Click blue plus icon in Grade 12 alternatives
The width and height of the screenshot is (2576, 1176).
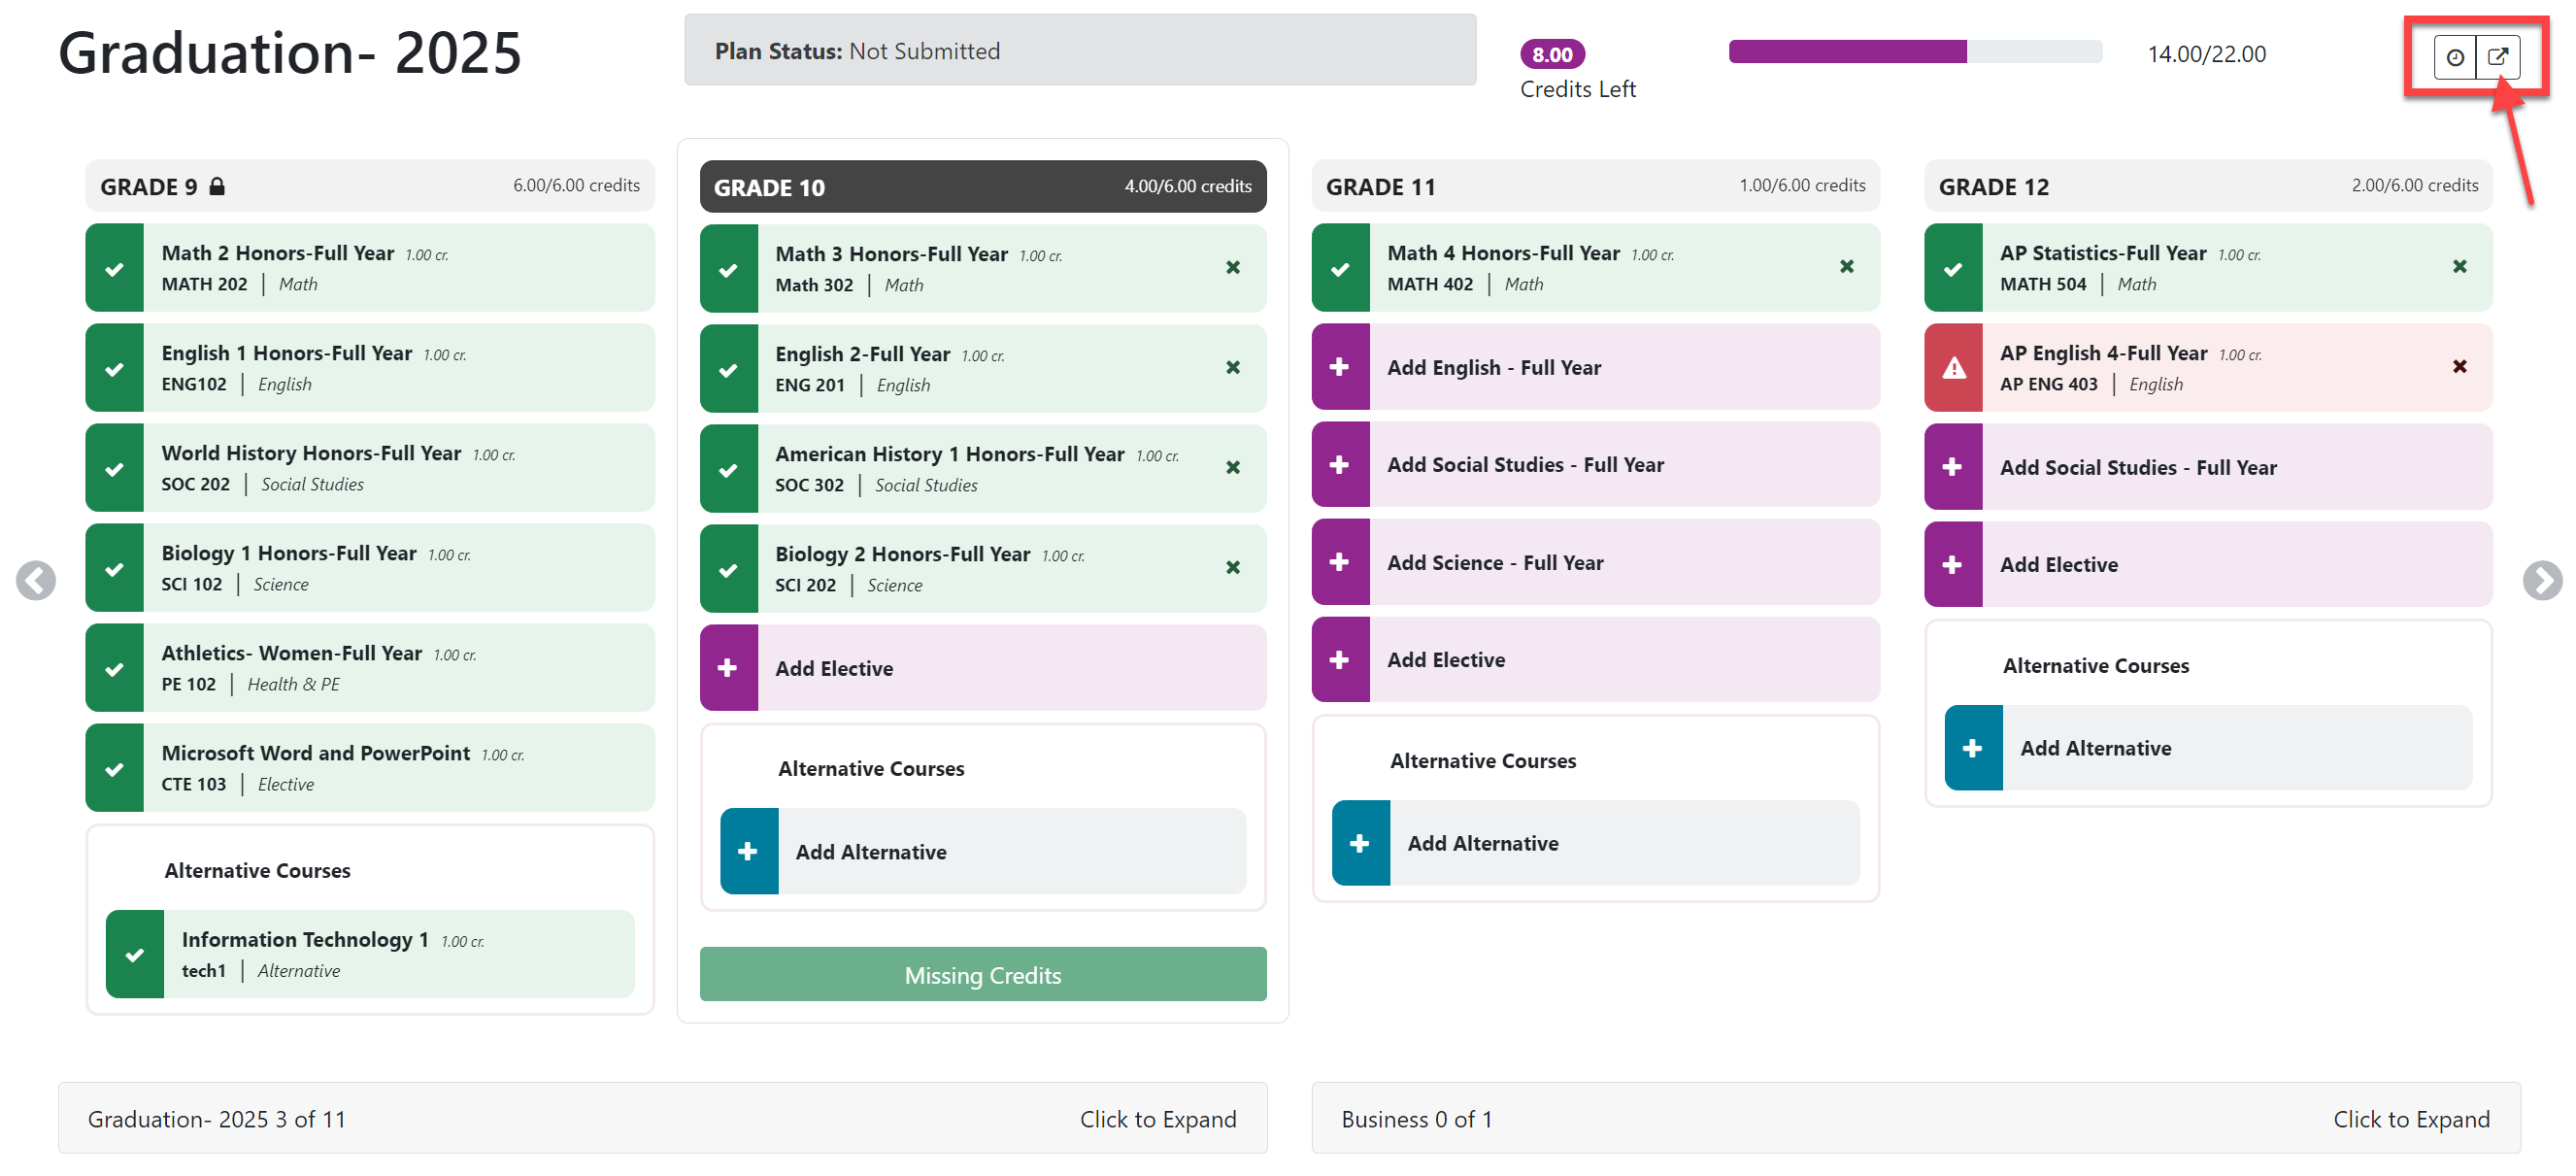pos(1972,748)
